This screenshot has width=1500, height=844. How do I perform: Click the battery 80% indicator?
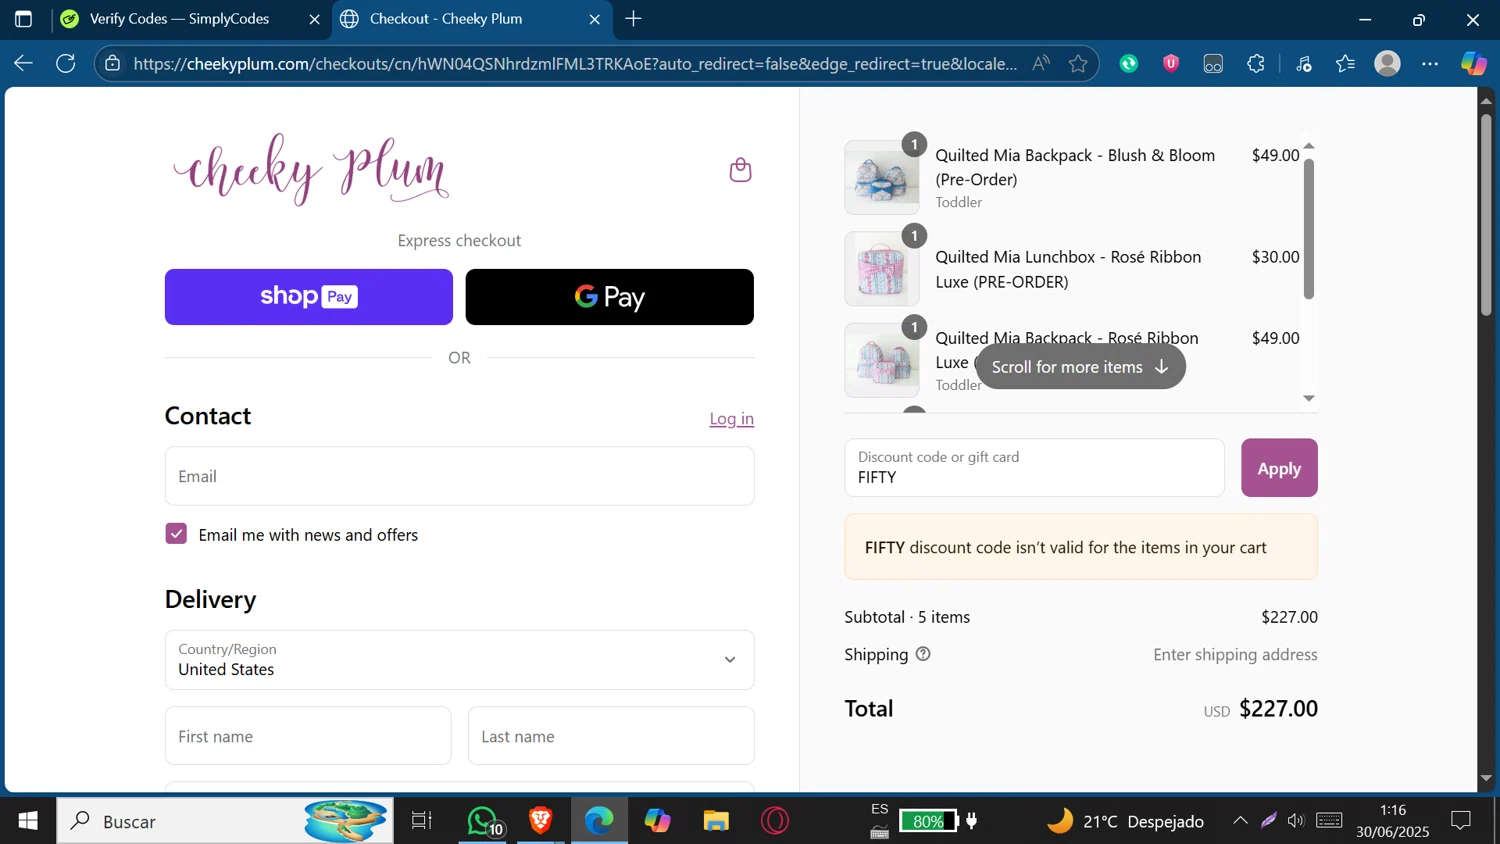pyautogui.click(x=928, y=821)
